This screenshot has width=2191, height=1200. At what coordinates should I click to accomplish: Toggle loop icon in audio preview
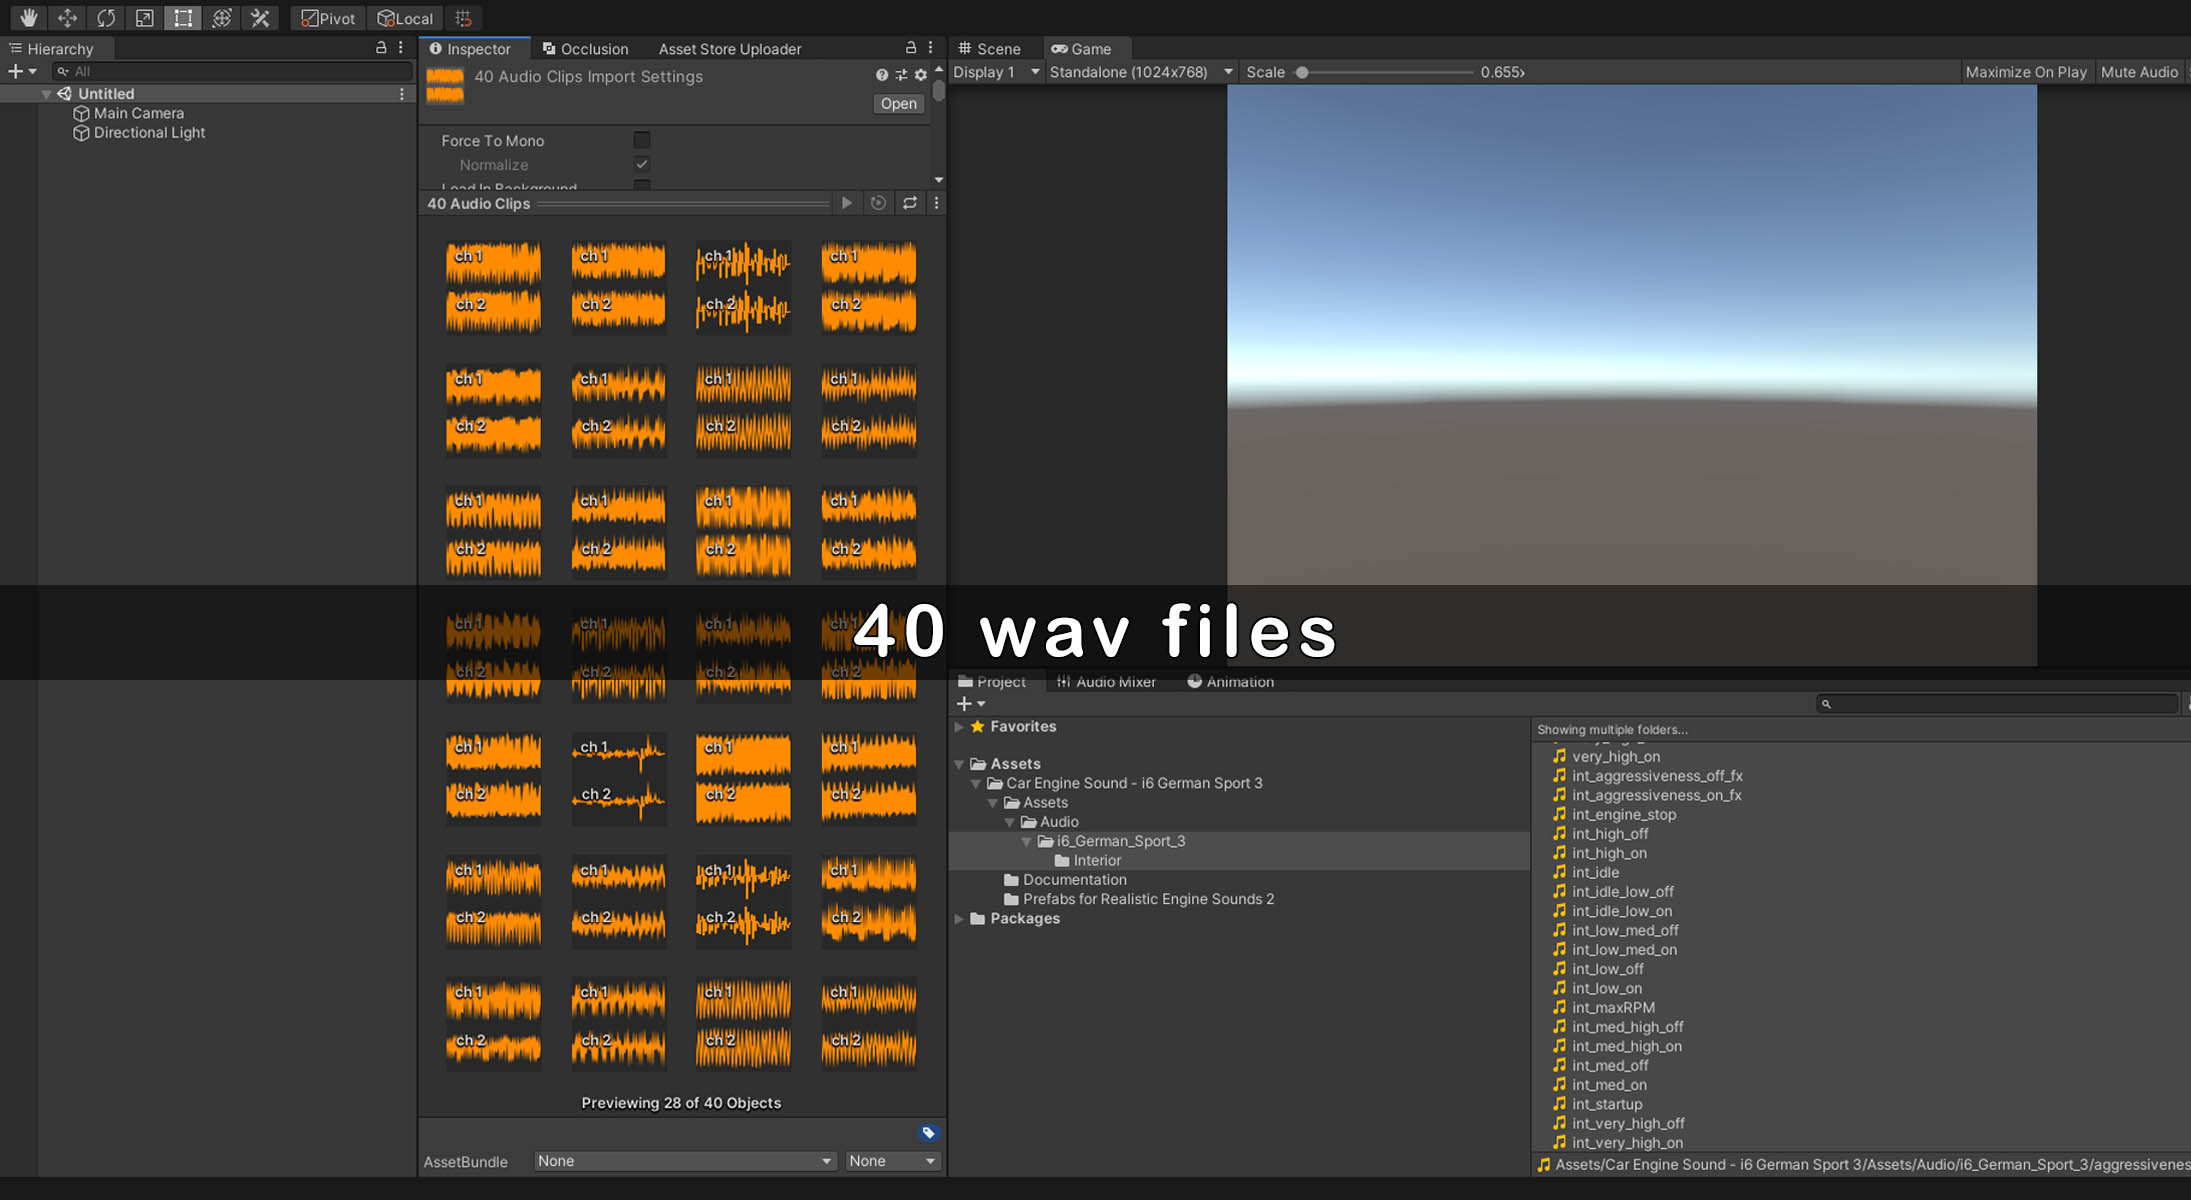910,203
